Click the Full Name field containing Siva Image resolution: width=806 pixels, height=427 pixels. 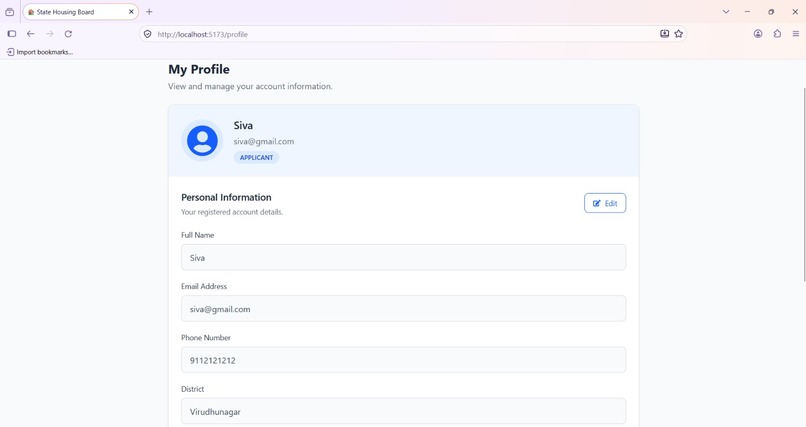pos(403,257)
